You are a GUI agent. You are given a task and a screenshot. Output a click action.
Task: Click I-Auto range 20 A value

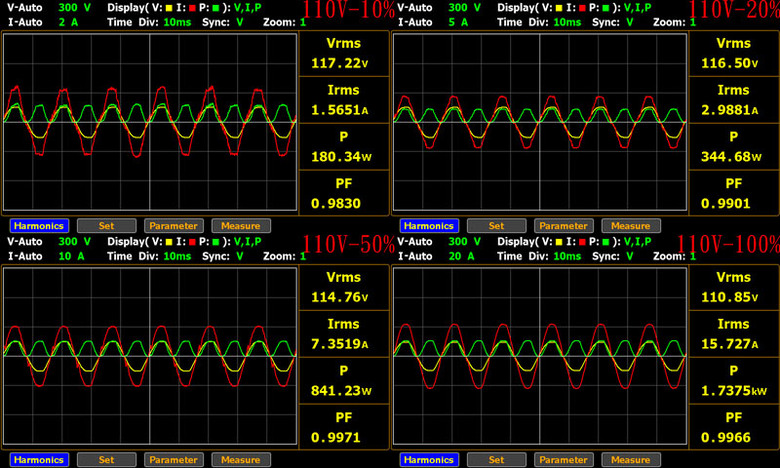pos(462,256)
